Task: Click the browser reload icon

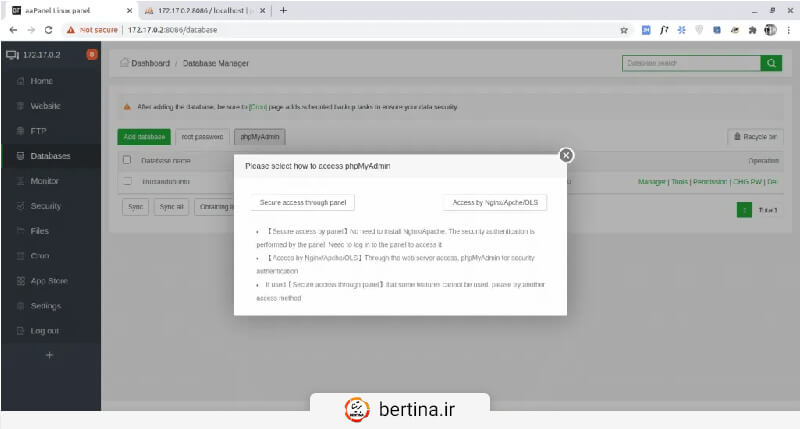Action: point(48,30)
